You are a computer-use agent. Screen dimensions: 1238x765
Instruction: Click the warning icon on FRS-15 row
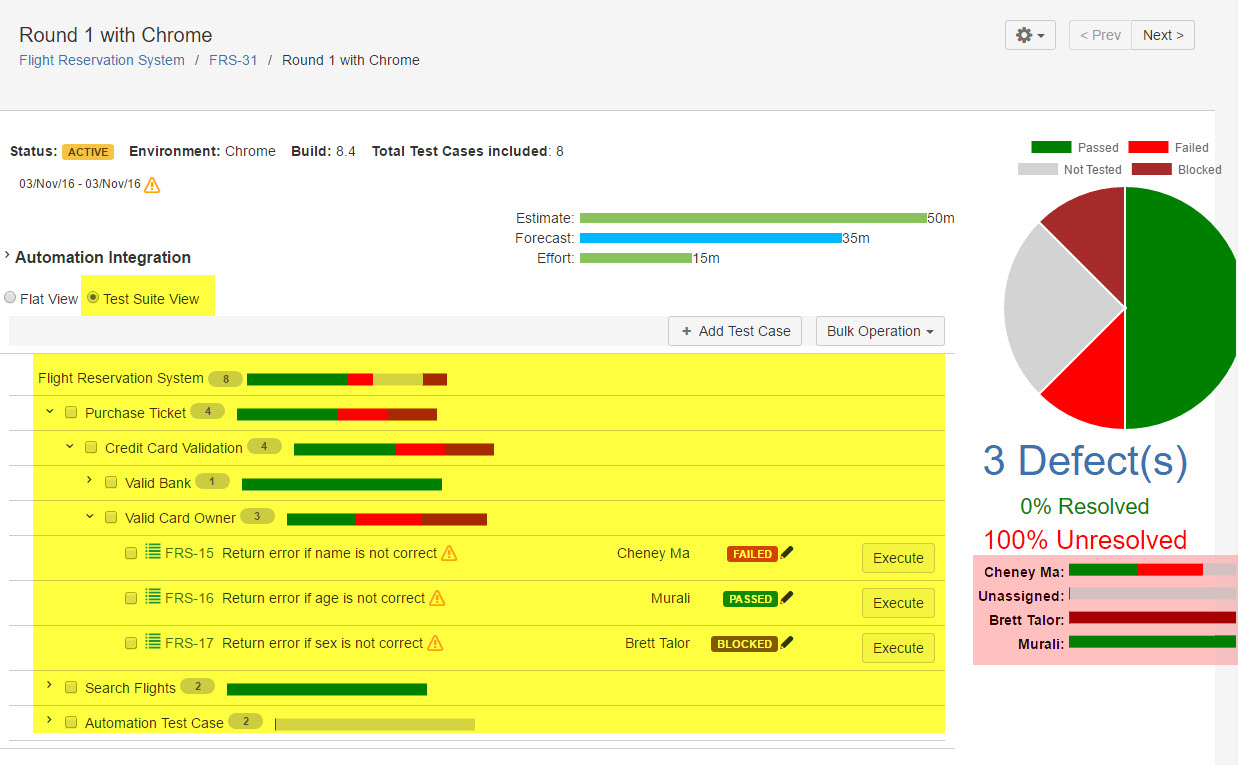coord(449,553)
